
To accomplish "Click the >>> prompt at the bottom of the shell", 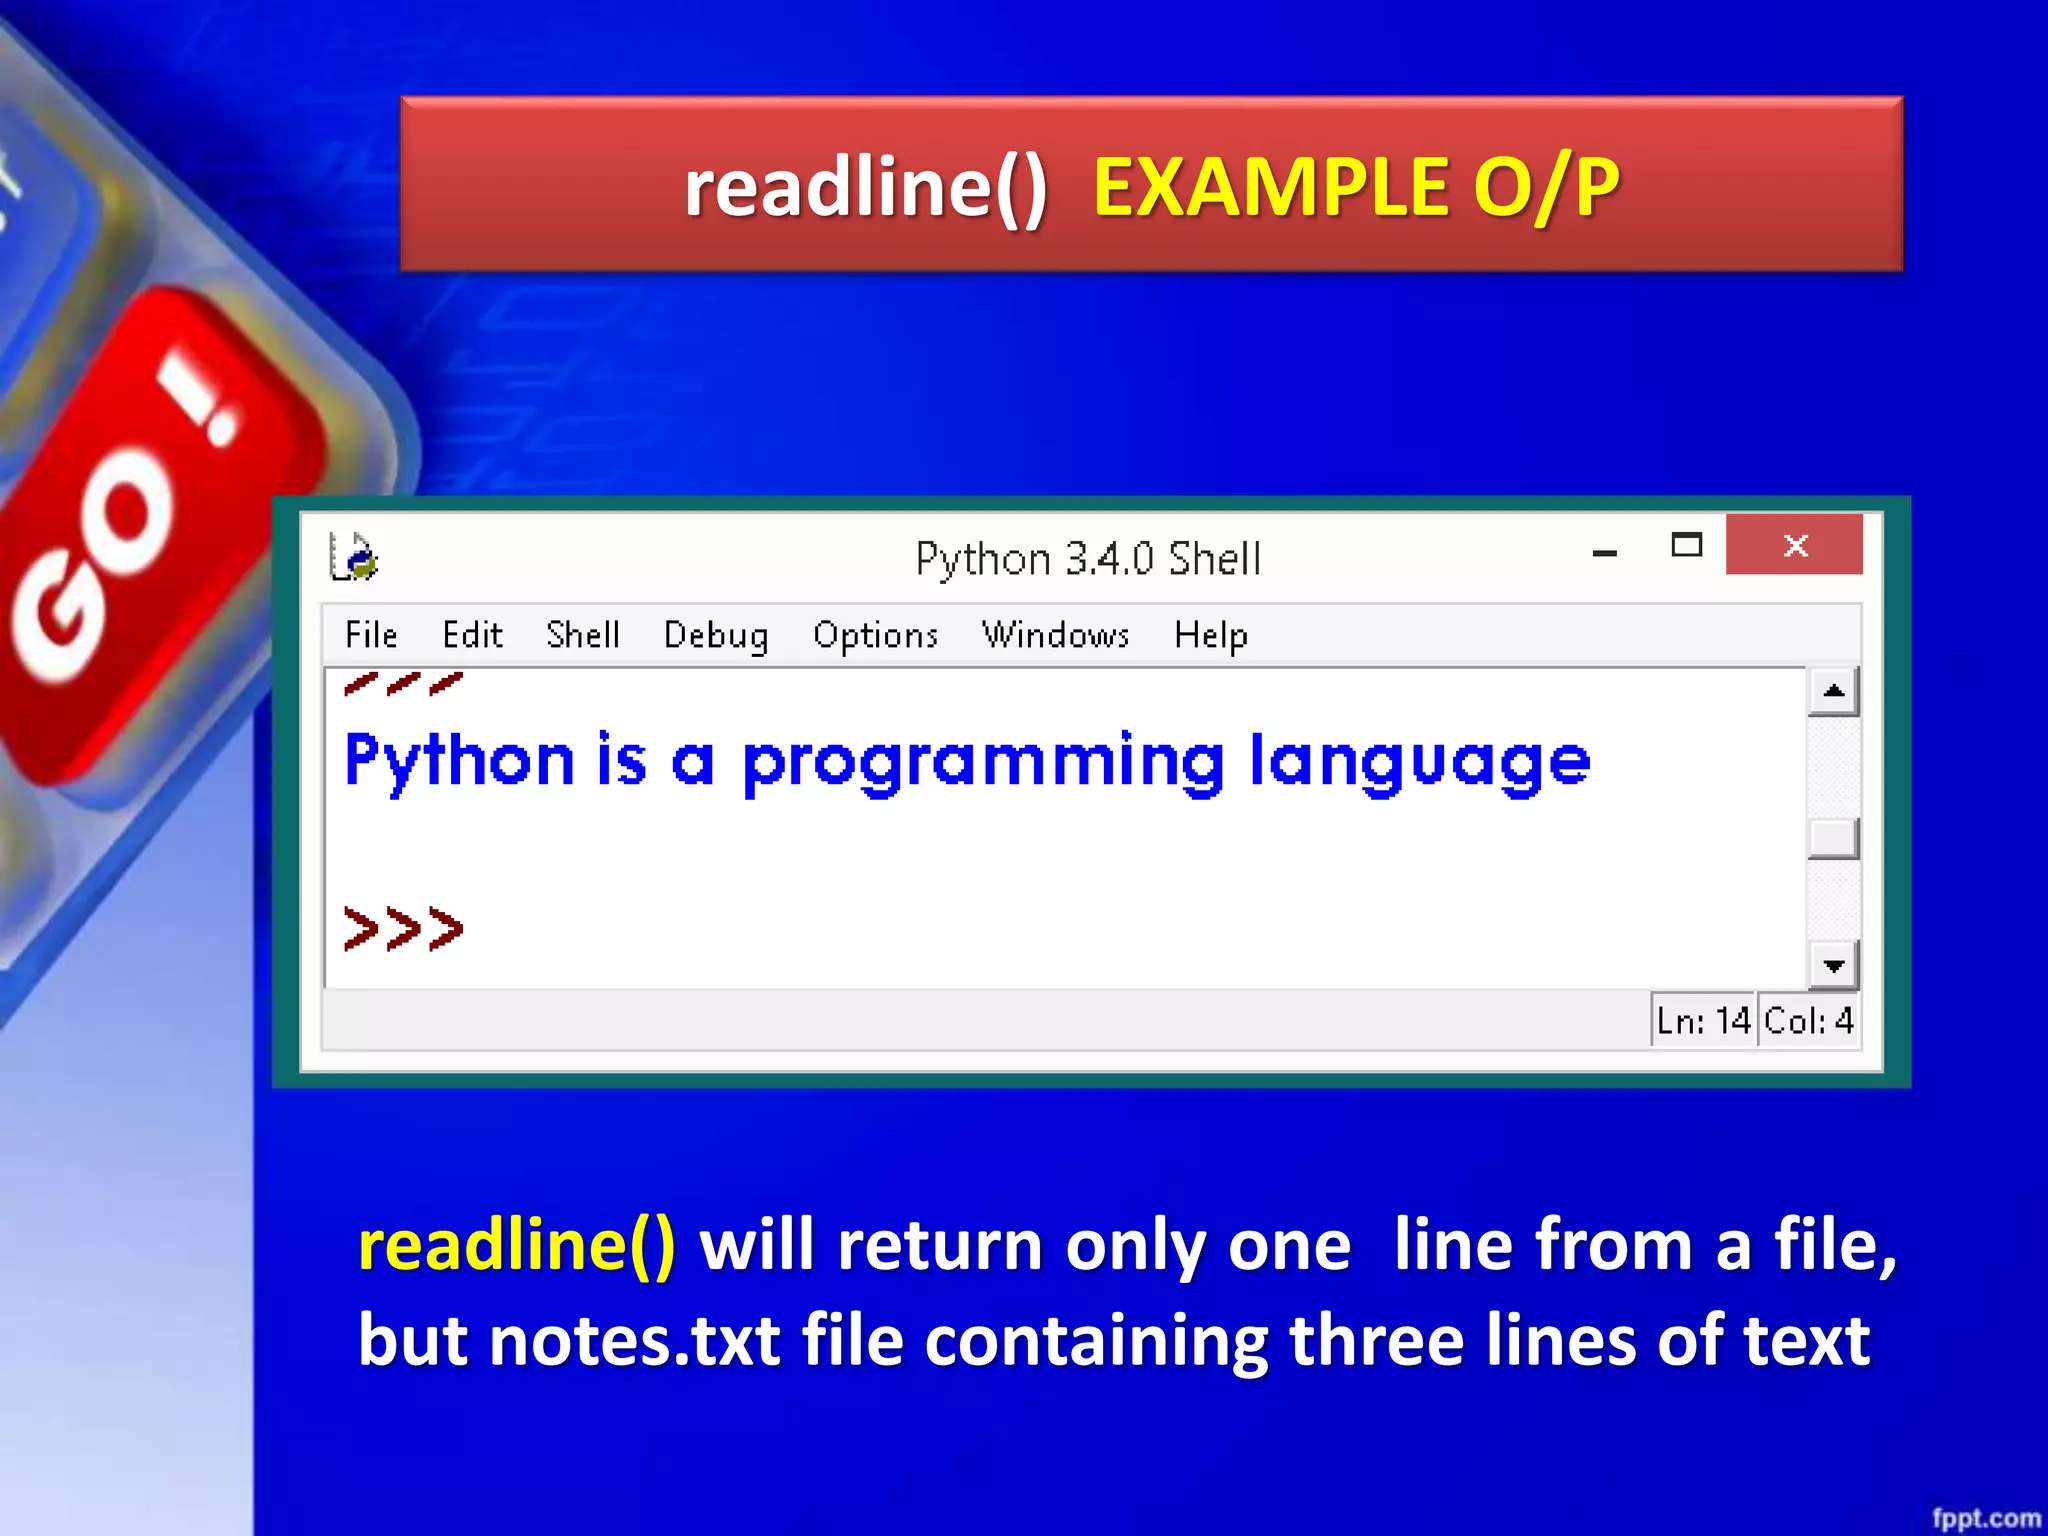I will (403, 929).
